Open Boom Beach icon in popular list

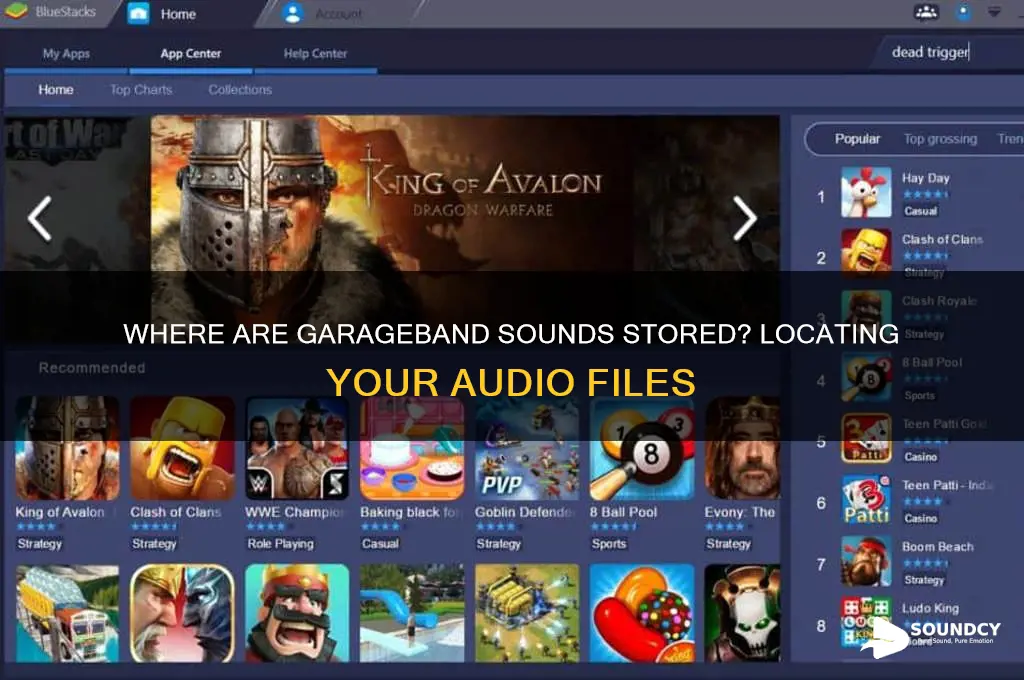866,560
